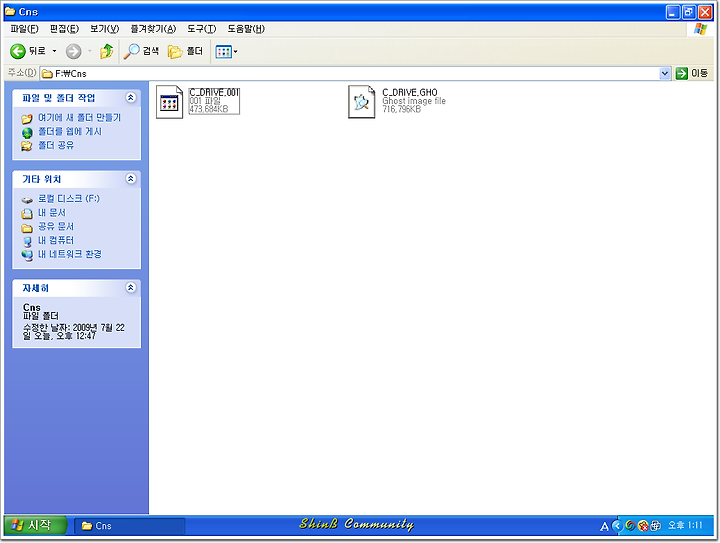Toggle the Folders (폴더) pane button
720x543 pixels.
pyautogui.click(x=186, y=51)
